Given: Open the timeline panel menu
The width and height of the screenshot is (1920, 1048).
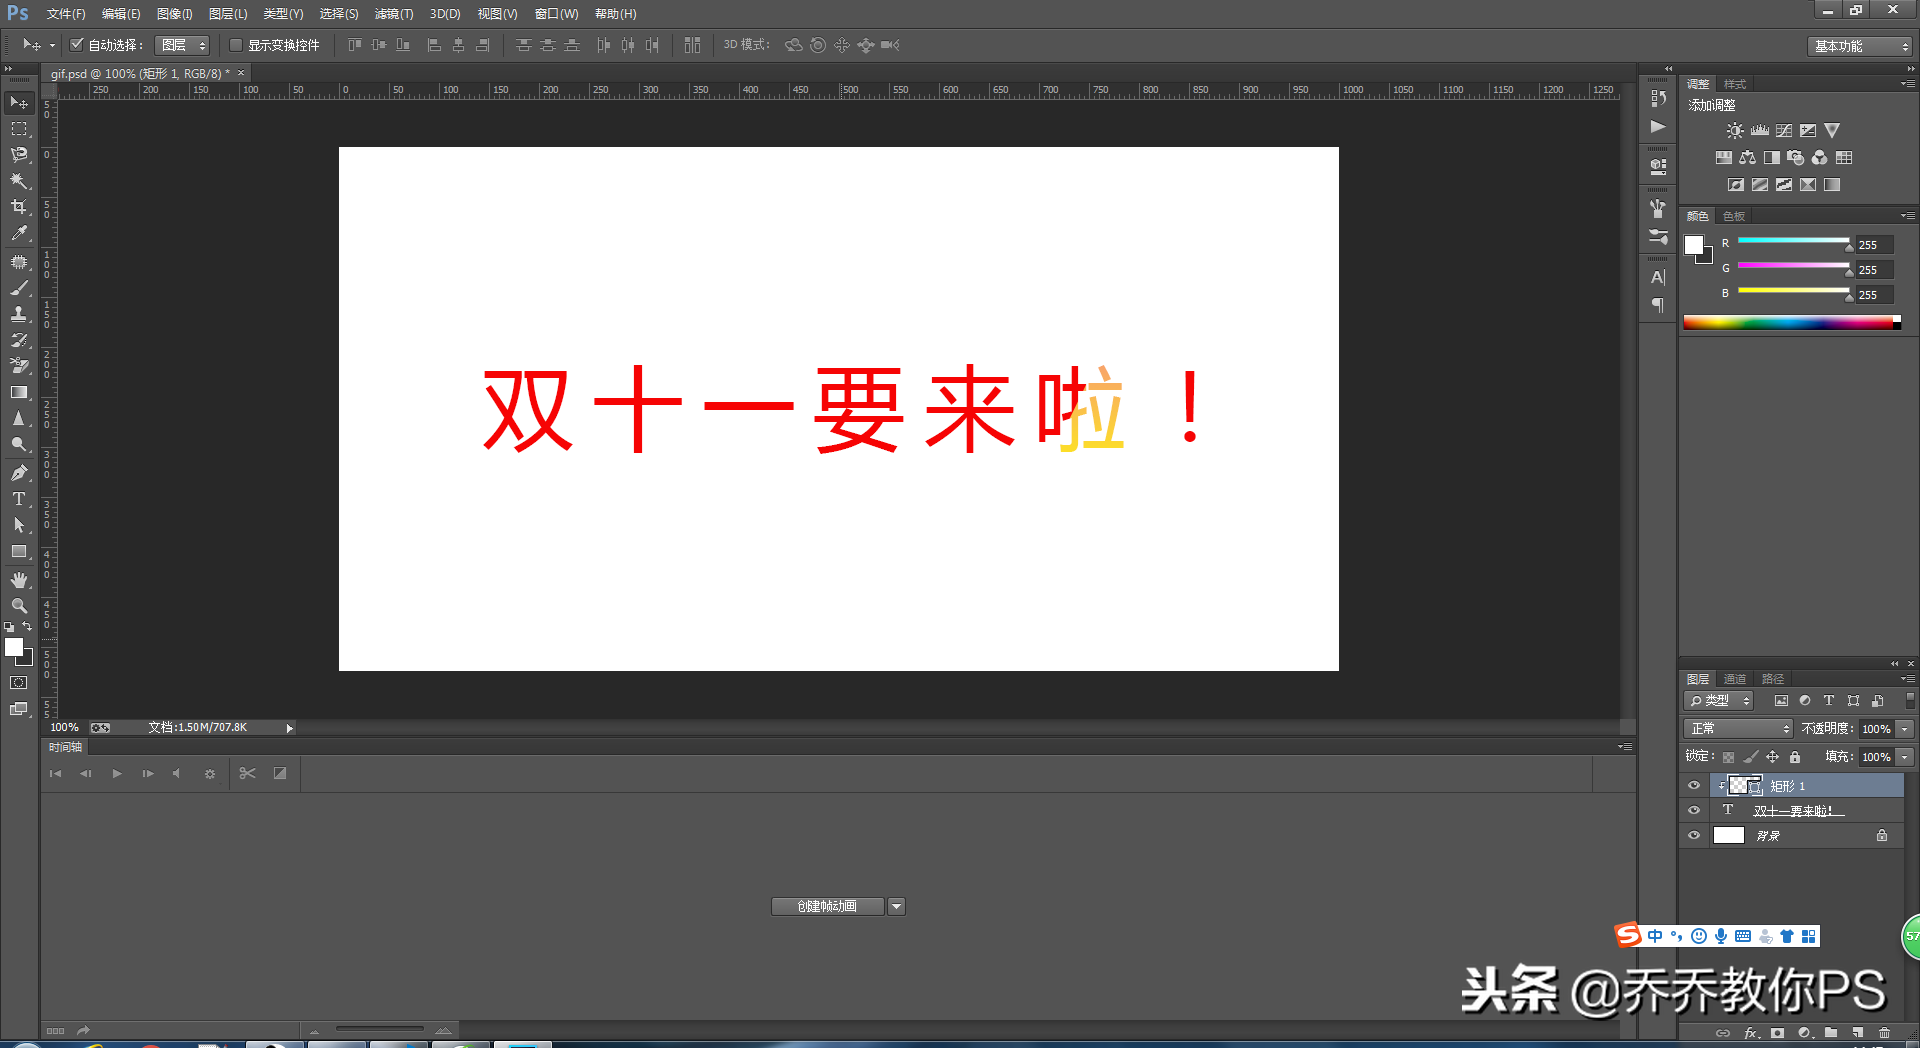Looking at the screenshot, I should (x=1625, y=747).
